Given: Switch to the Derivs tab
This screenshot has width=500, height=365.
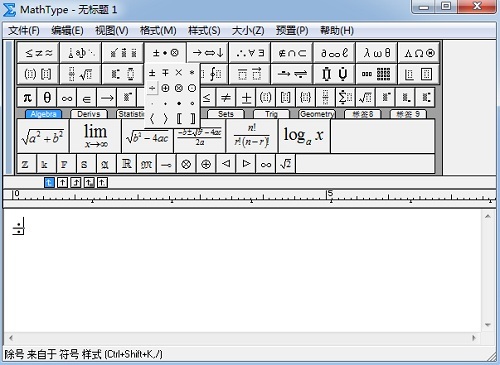Looking at the screenshot, I should click(x=89, y=114).
